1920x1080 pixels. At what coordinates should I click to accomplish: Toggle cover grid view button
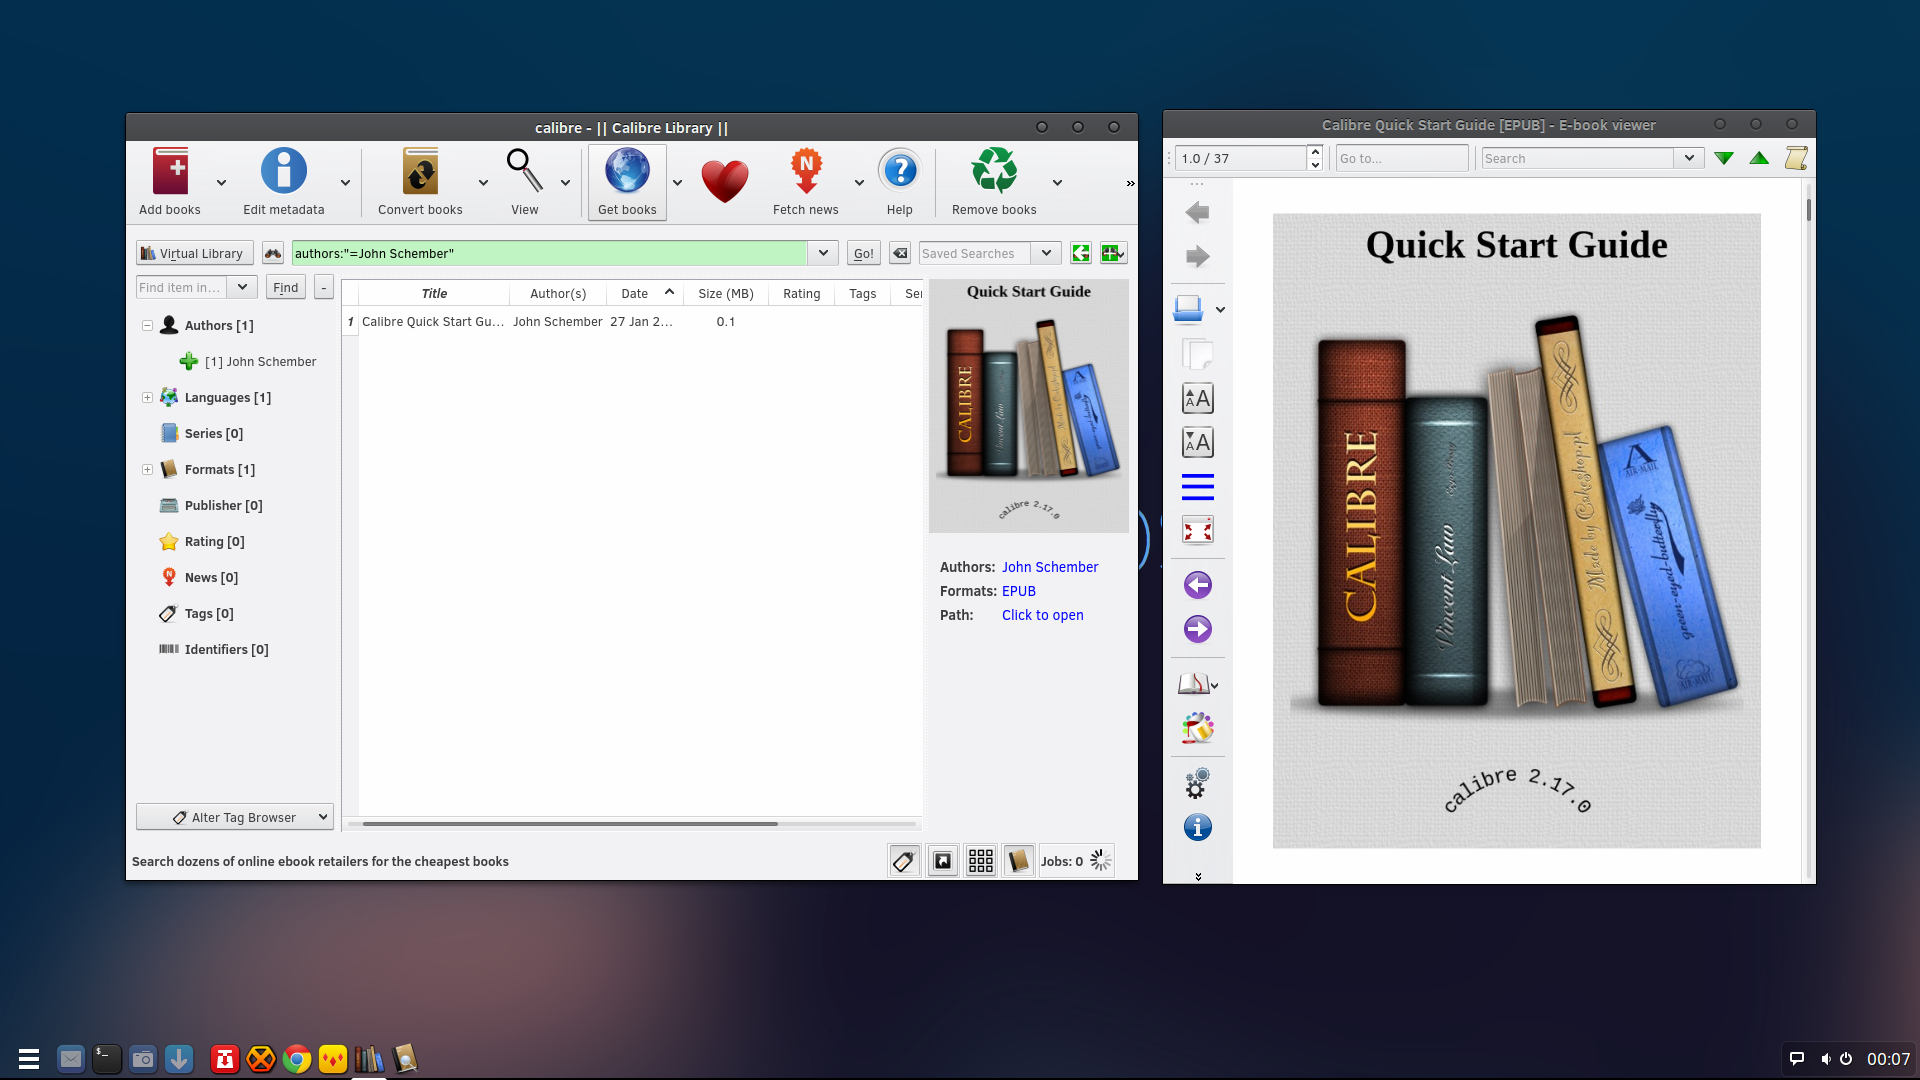coord(980,861)
